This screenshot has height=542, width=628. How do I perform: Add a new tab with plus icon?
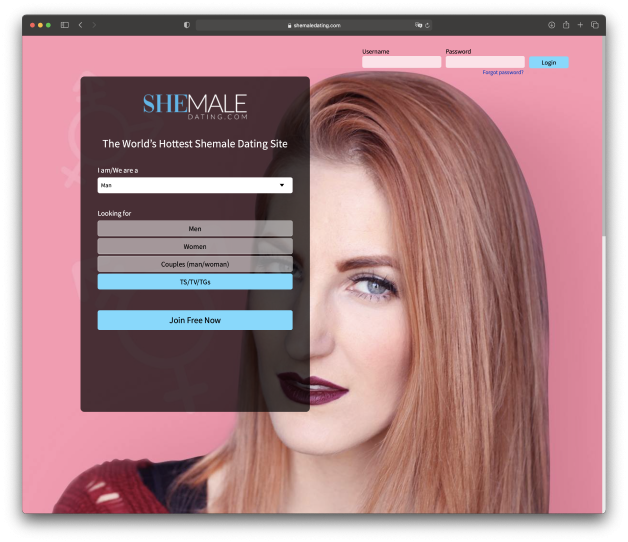[x=580, y=25]
